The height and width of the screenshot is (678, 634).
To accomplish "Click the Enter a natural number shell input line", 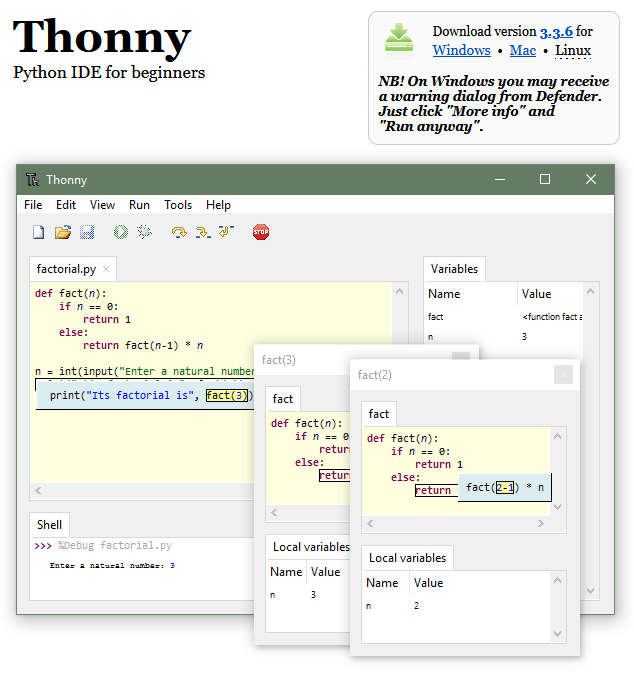I will pos(112,566).
